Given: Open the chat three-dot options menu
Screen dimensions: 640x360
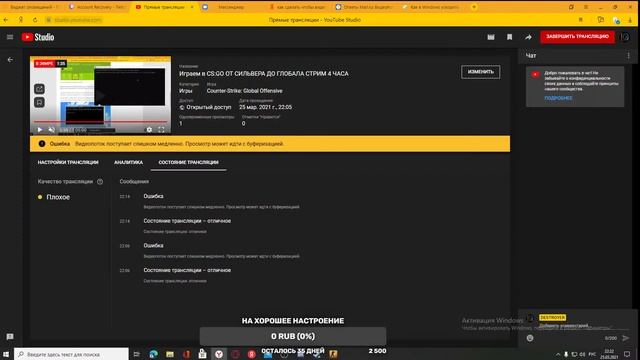Looking at the screenshot, I should coord(629,56).
